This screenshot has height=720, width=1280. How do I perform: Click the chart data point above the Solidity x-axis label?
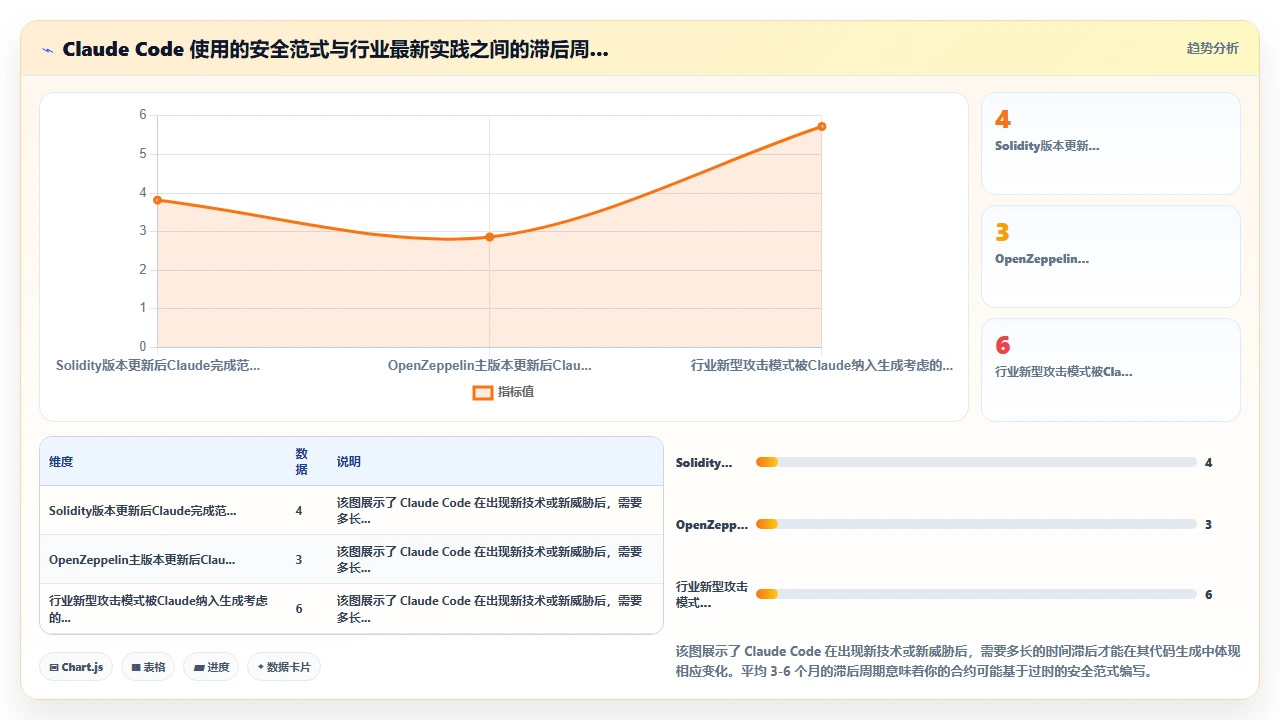pyautogui.click(x=157, y=200)
